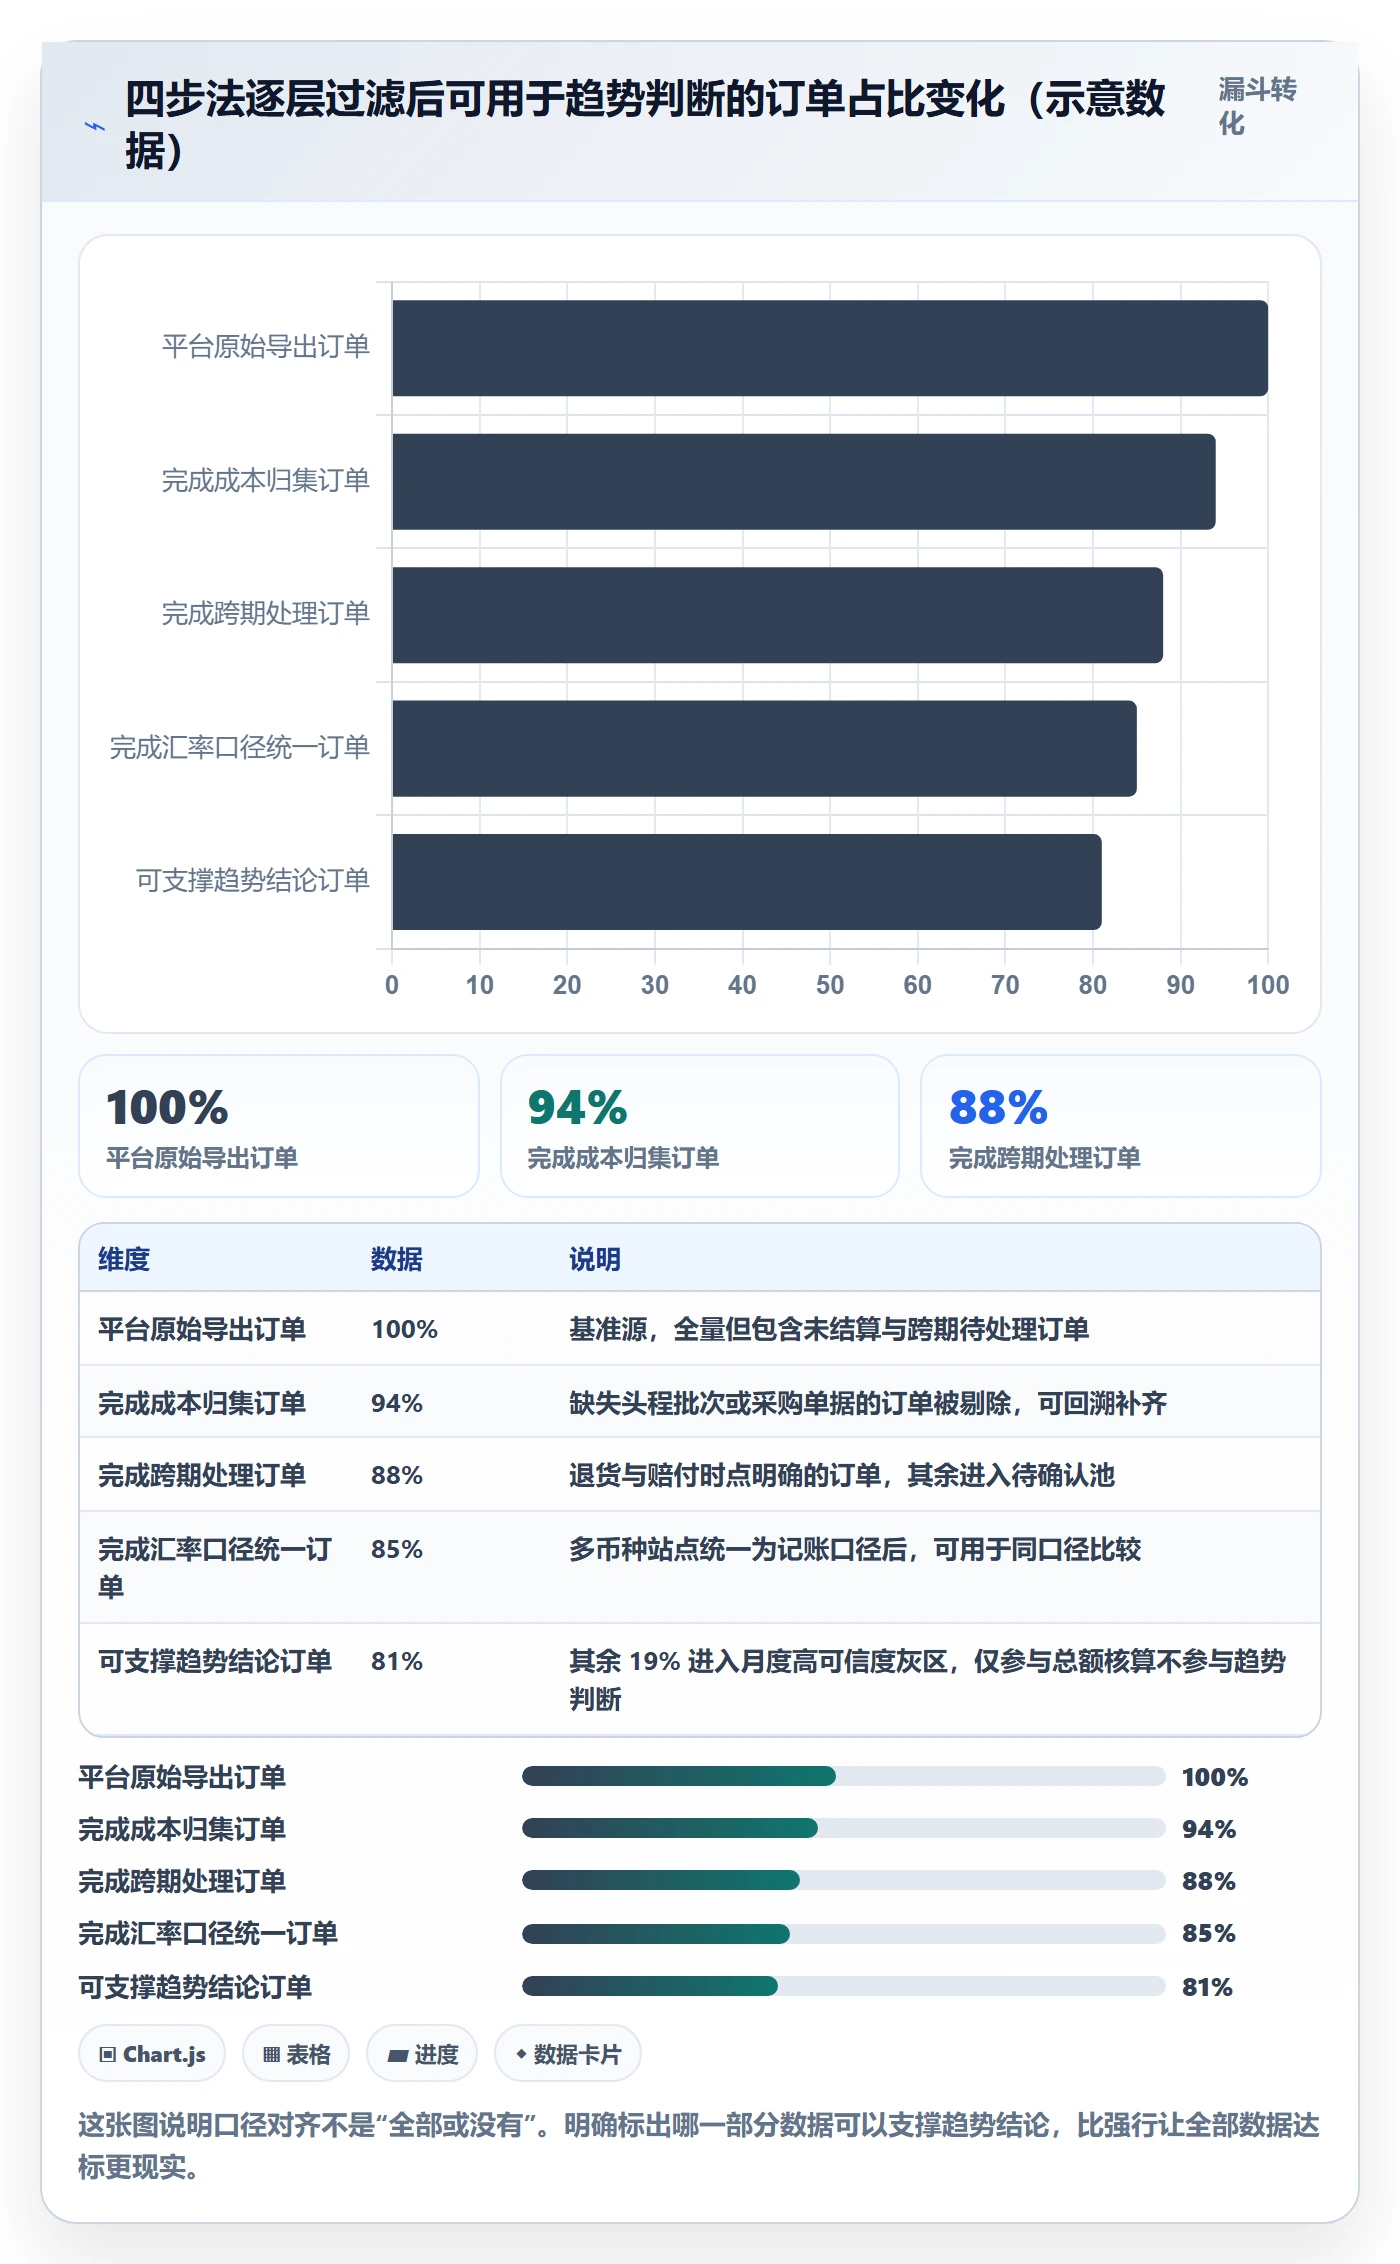Click the 漏斗转化 tag in header
This screenshot has width=1400, height=2264.
point(1257,106)
